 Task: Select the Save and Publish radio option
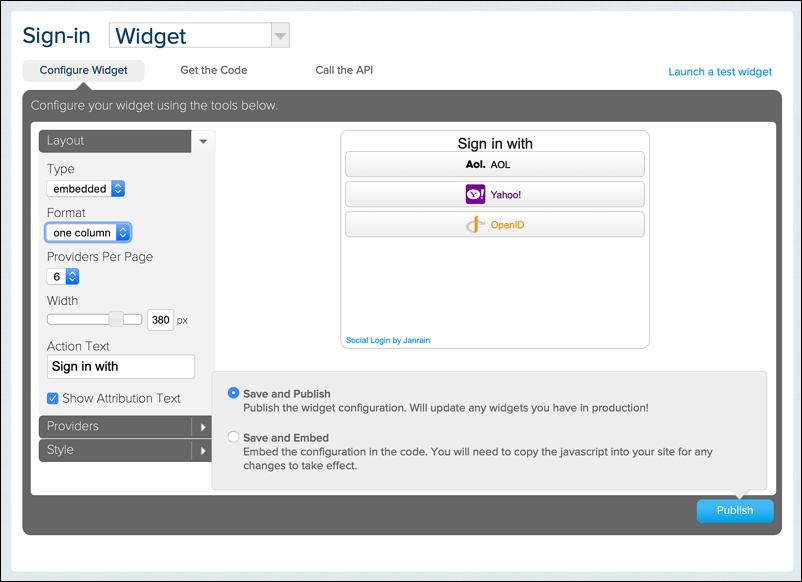coord(234,394)
